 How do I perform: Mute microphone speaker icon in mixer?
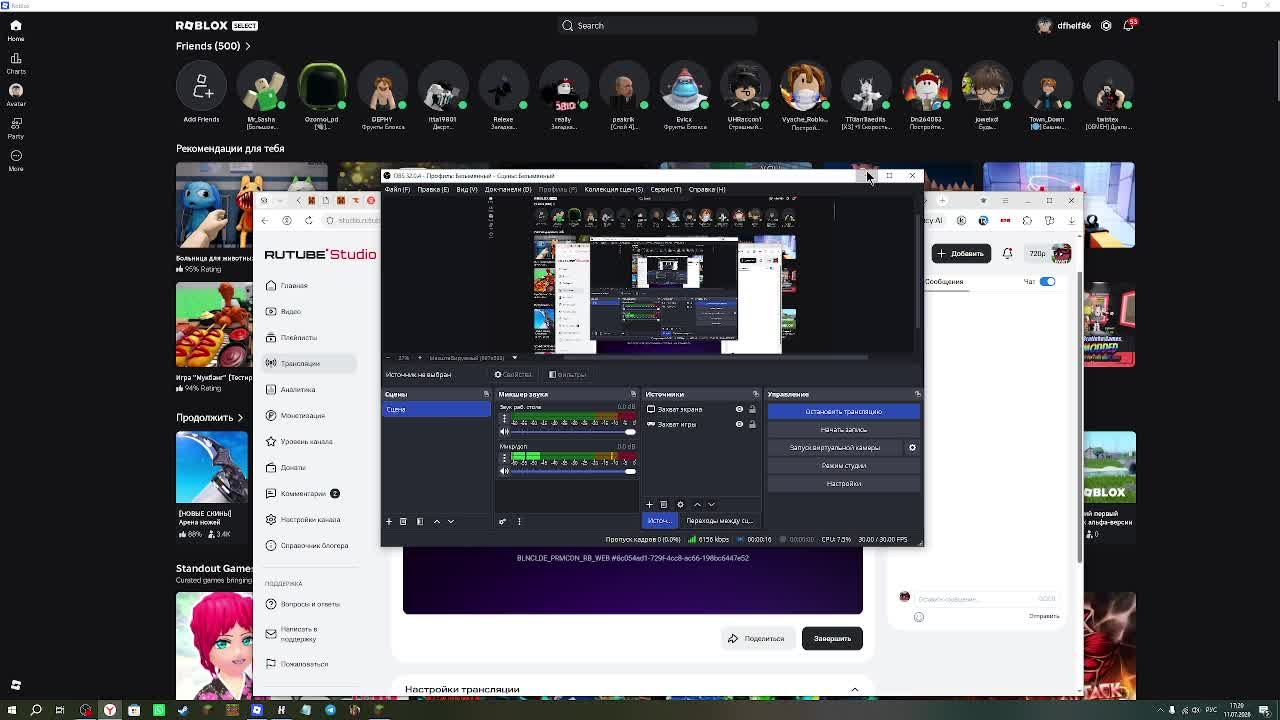(x=504, y=471)
